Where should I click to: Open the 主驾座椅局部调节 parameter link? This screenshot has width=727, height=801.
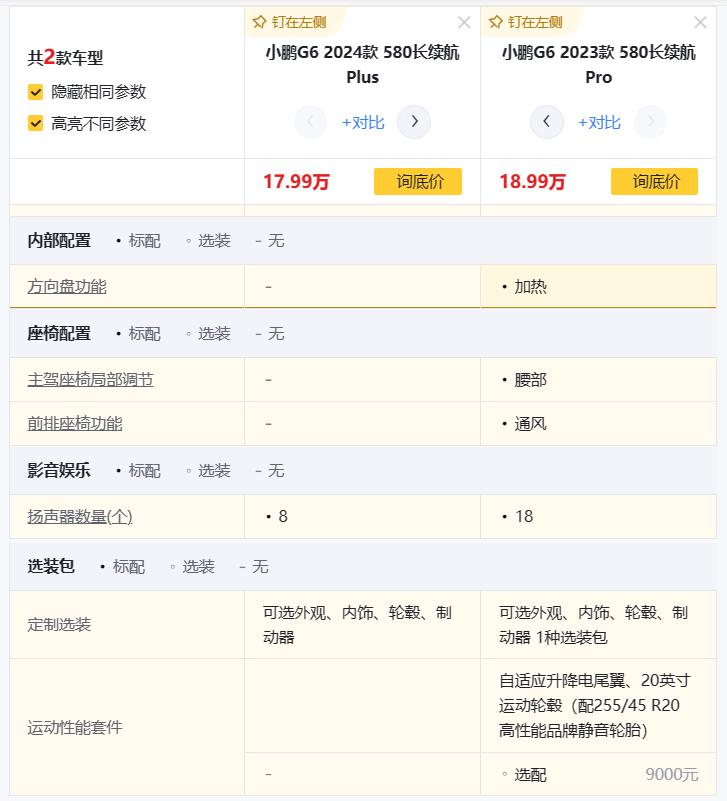[x=90, y=380]
